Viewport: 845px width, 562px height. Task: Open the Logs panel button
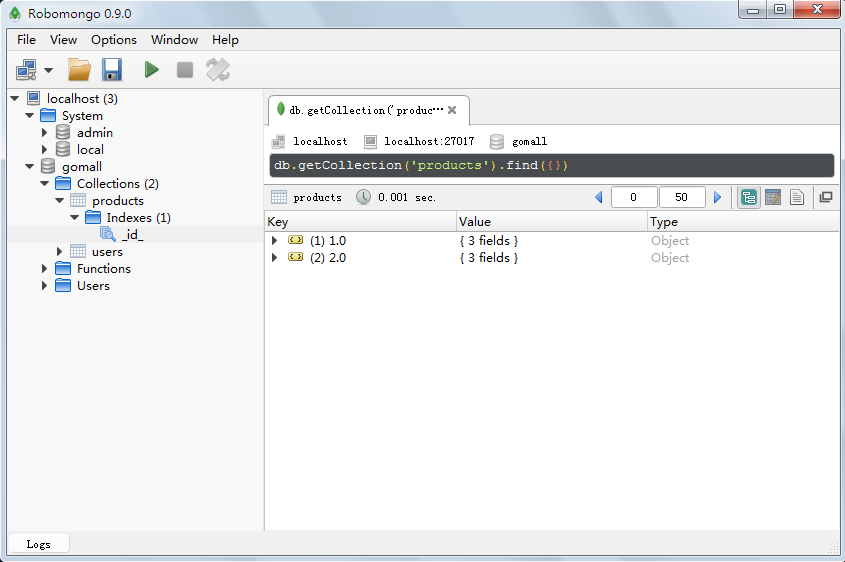click(39, 544)
